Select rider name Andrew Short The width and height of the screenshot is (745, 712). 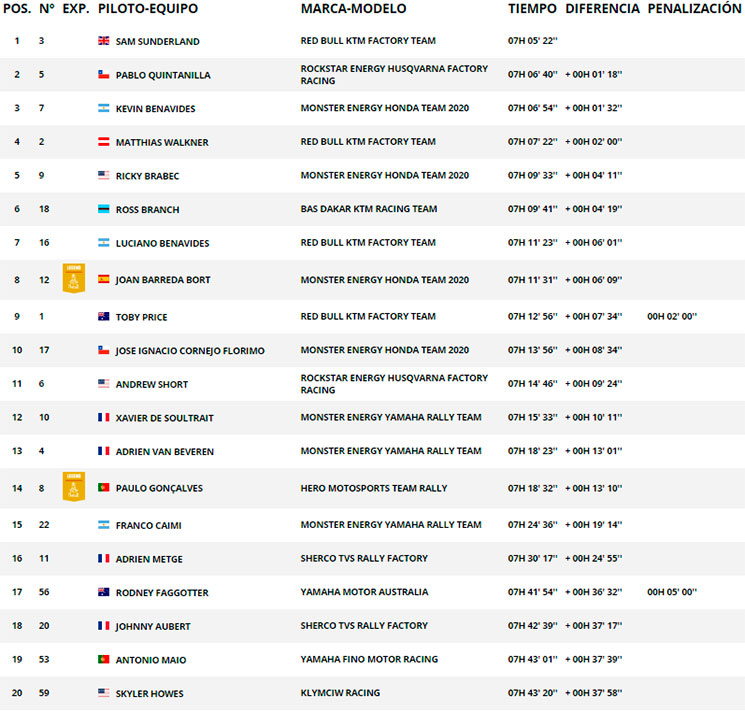coord(152,384)
